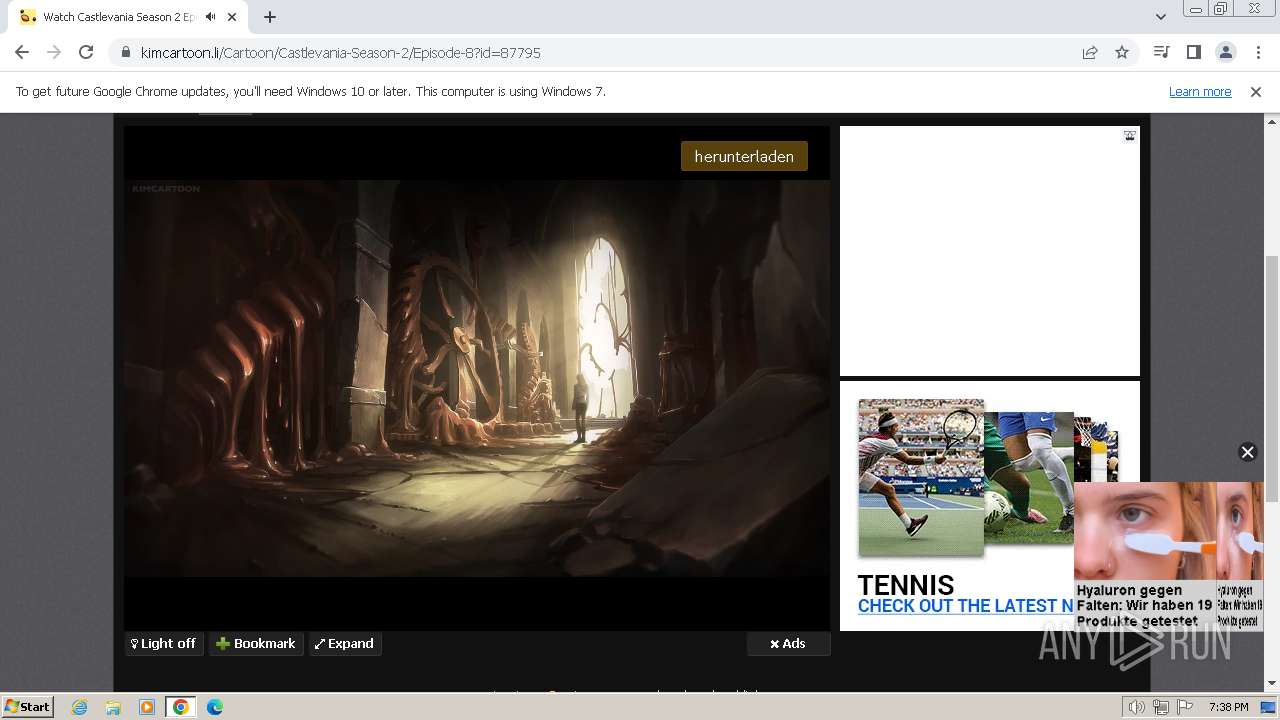
Task: Open the Windows Start menu
Action: pyautogui.click(x=28, y=707)
